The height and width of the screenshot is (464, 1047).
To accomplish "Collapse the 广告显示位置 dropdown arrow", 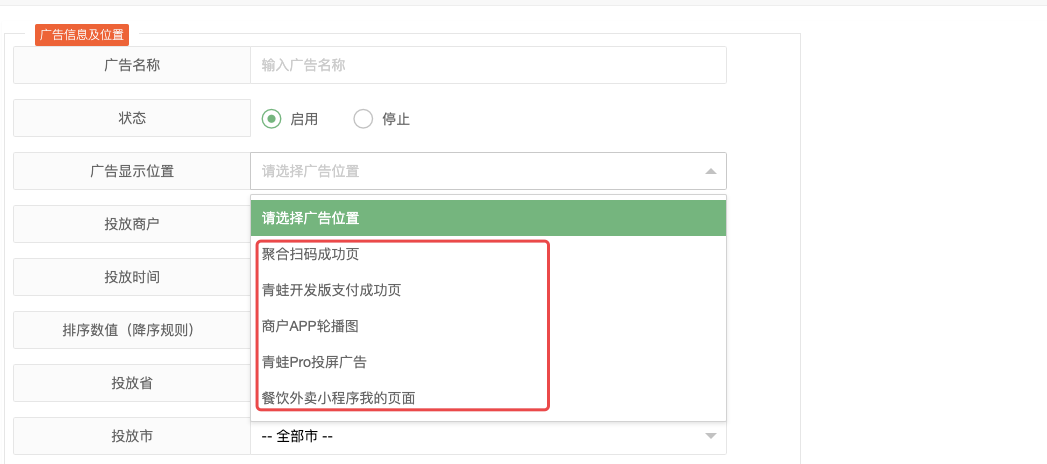I will (x=710, y=172).
